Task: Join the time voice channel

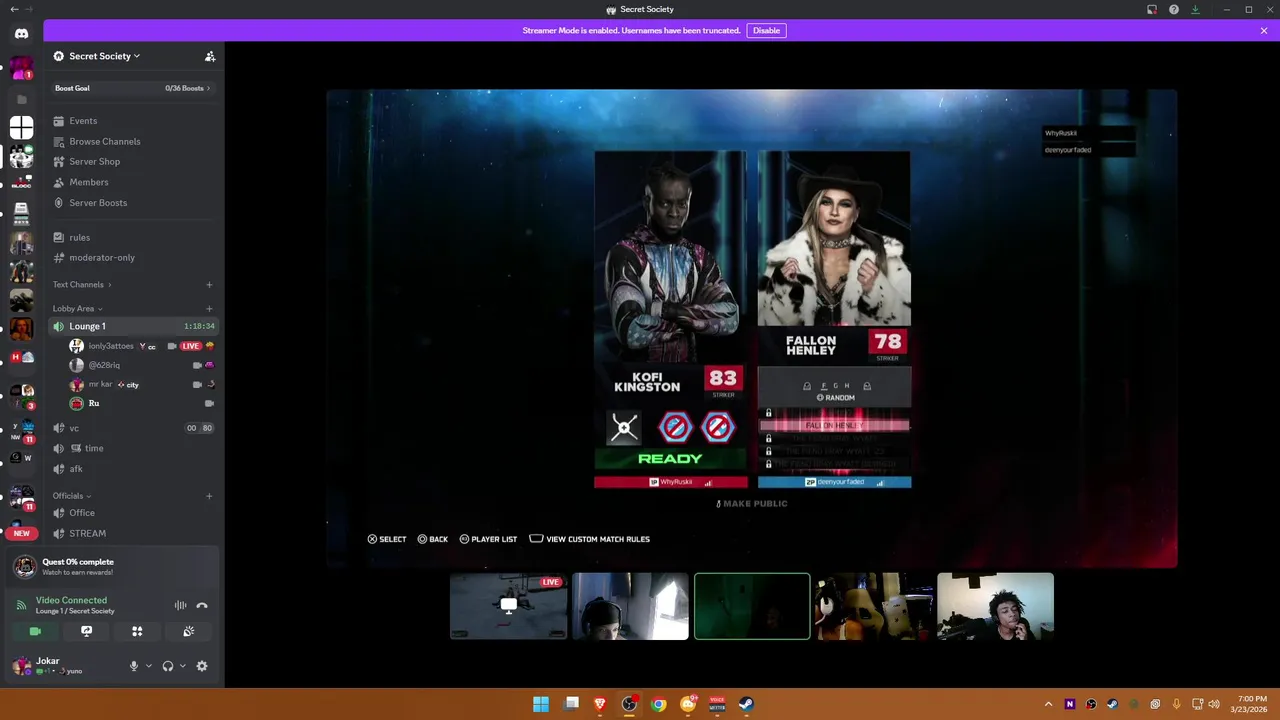Action: 134,448
